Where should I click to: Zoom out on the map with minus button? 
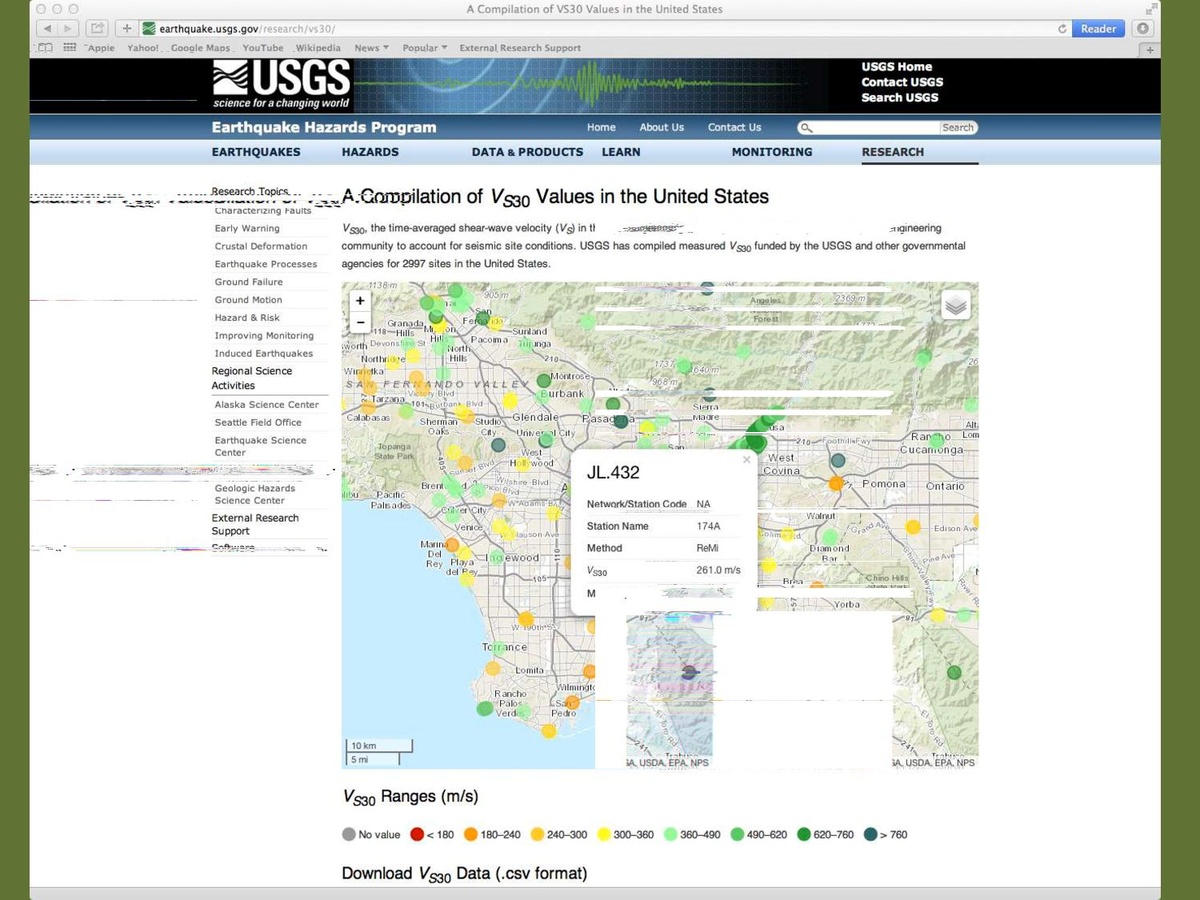360,322
